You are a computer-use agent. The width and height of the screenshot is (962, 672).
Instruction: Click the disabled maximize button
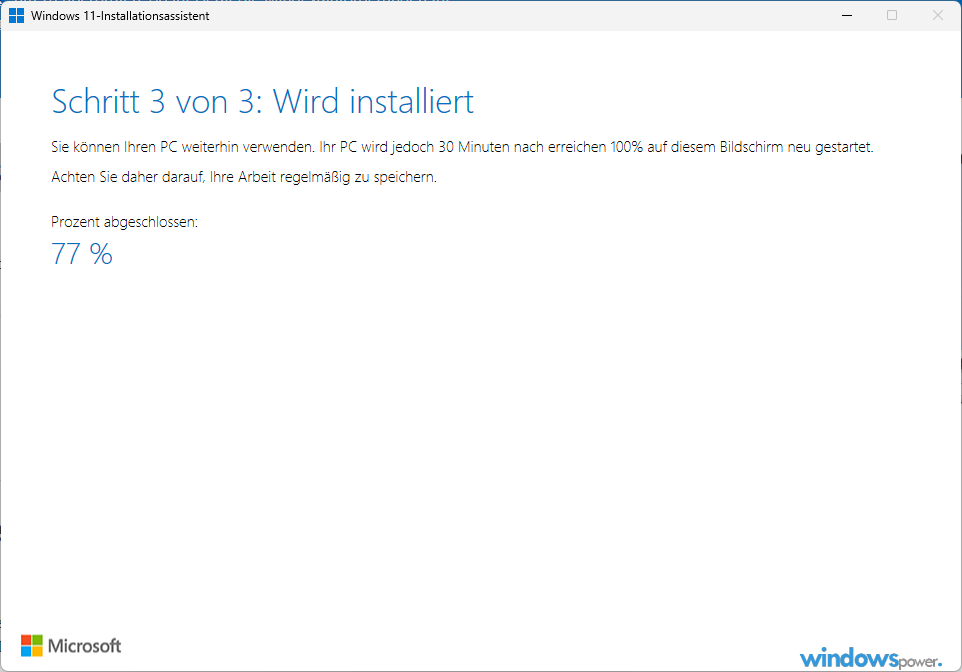tap(892, 15)
